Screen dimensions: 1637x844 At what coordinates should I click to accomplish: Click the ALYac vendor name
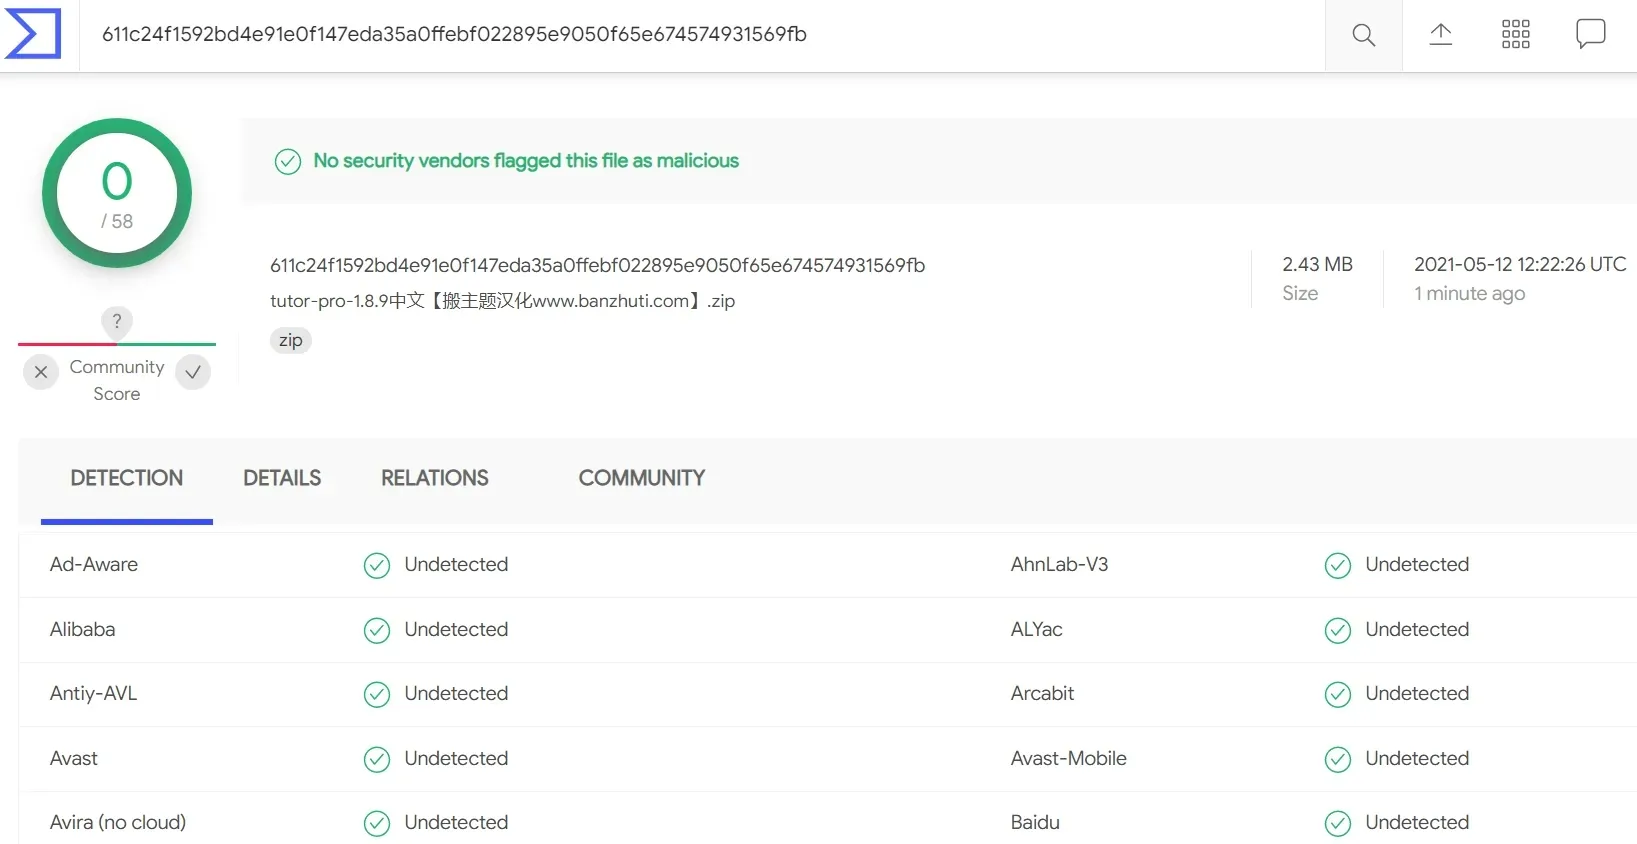coord(1037,629)
